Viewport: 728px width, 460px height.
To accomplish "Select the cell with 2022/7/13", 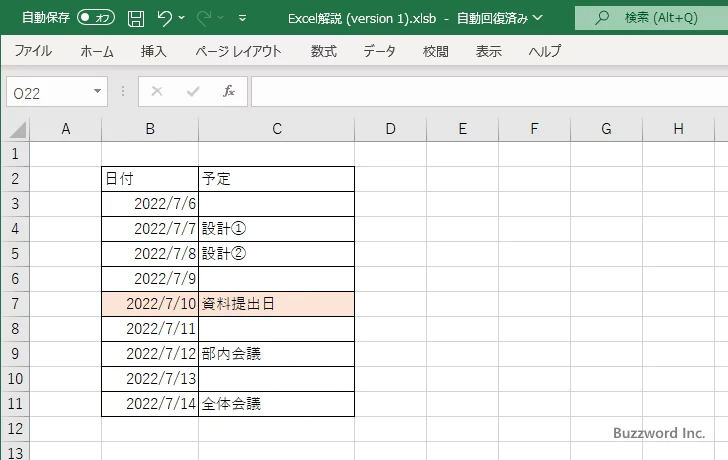I will point(150,379).
